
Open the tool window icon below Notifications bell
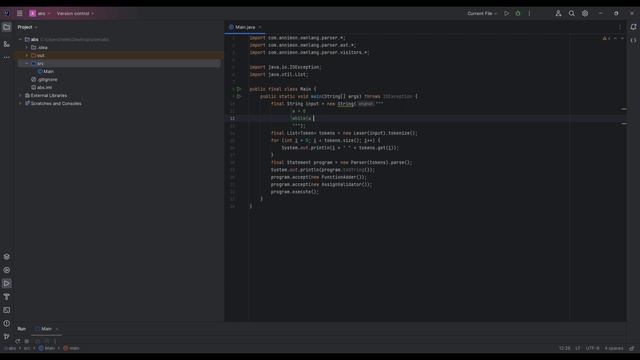coord(633,40)
